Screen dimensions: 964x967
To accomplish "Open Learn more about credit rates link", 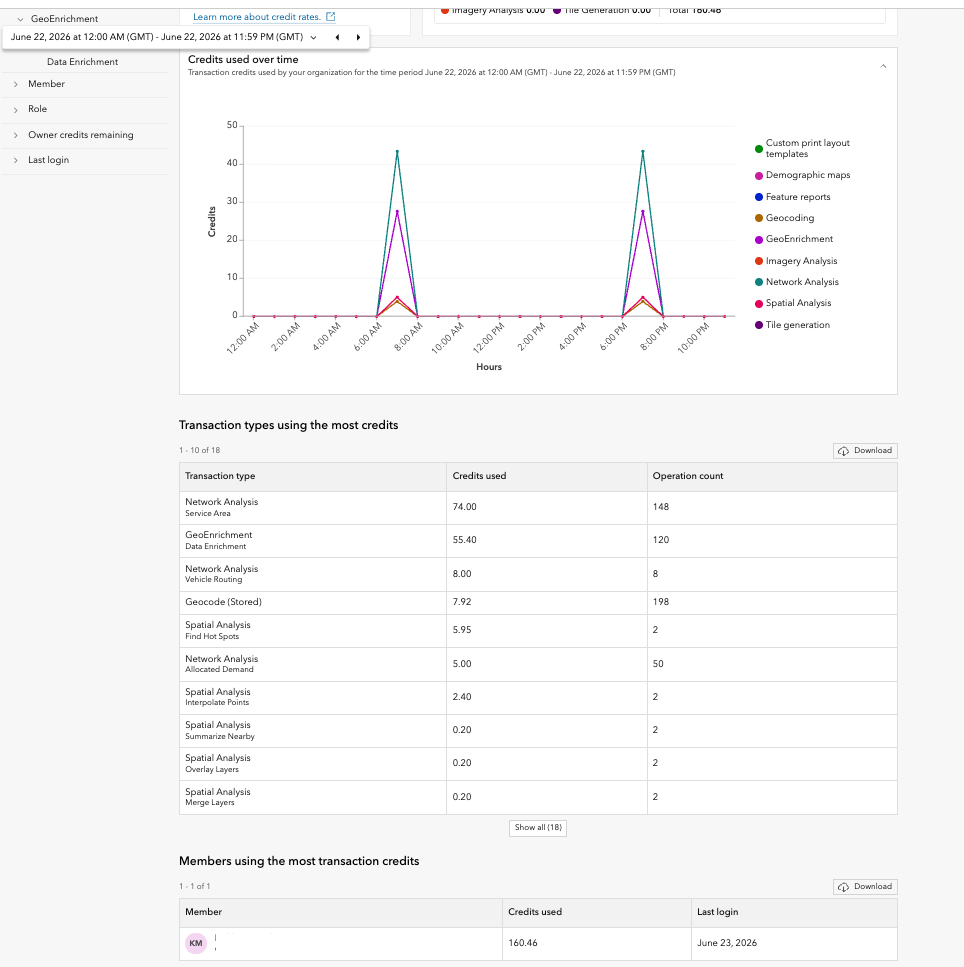I will (x=257, y=17).
